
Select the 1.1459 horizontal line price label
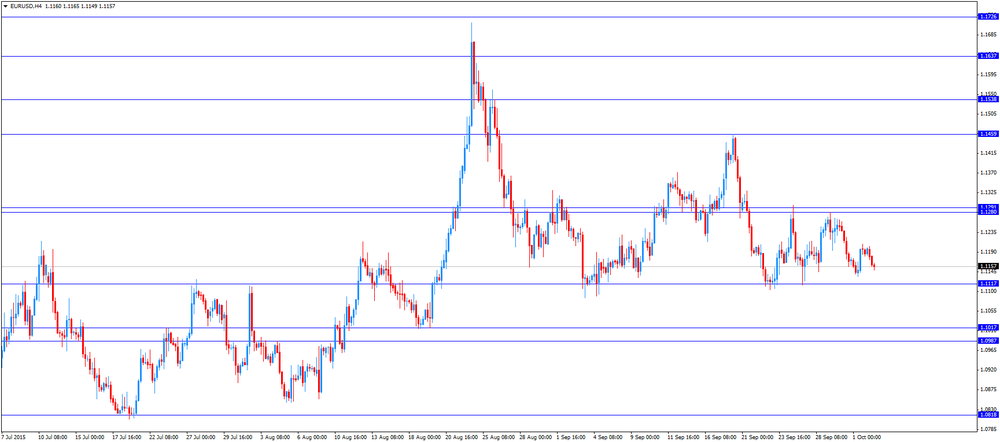pyautogui.click(x=988, y=134)
